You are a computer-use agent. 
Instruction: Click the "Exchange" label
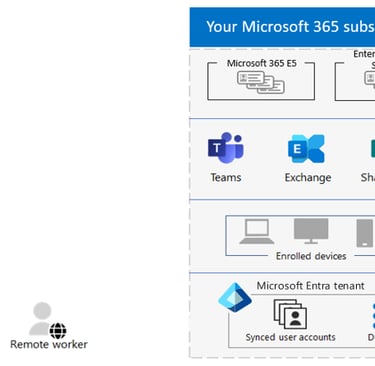308,177
